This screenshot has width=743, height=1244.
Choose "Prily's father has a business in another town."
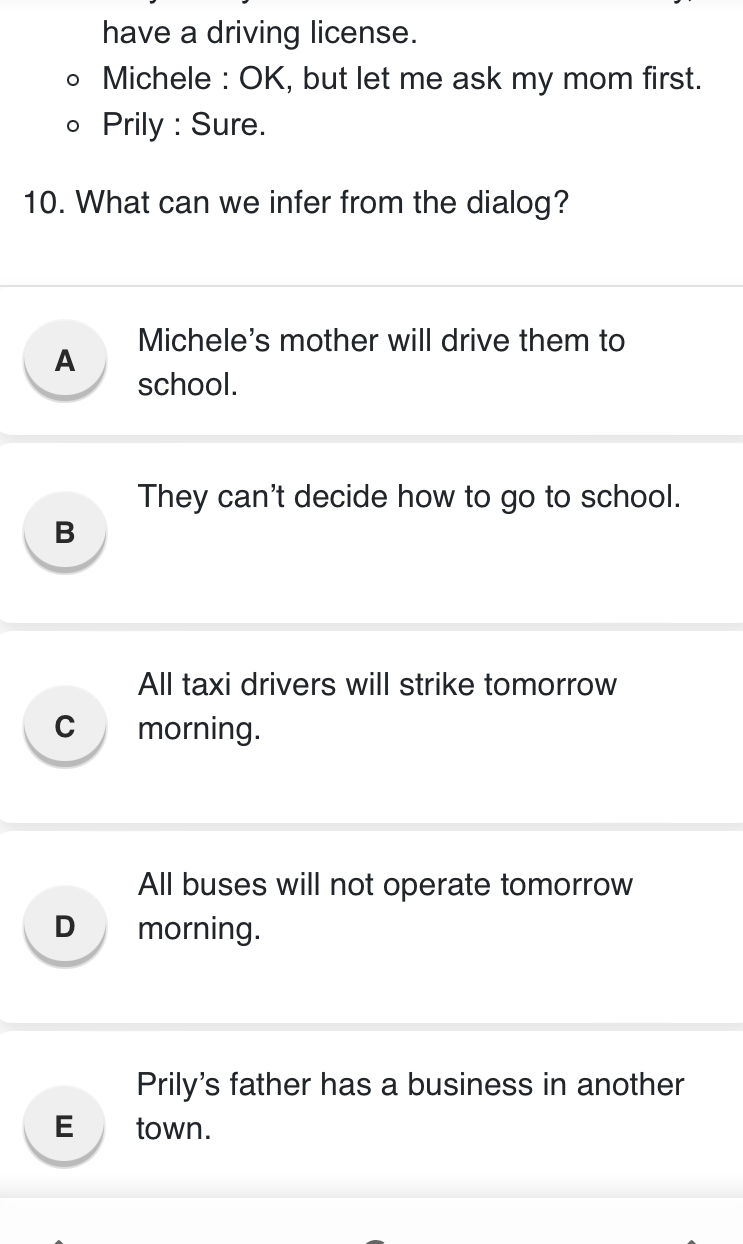coord(410,1106)
